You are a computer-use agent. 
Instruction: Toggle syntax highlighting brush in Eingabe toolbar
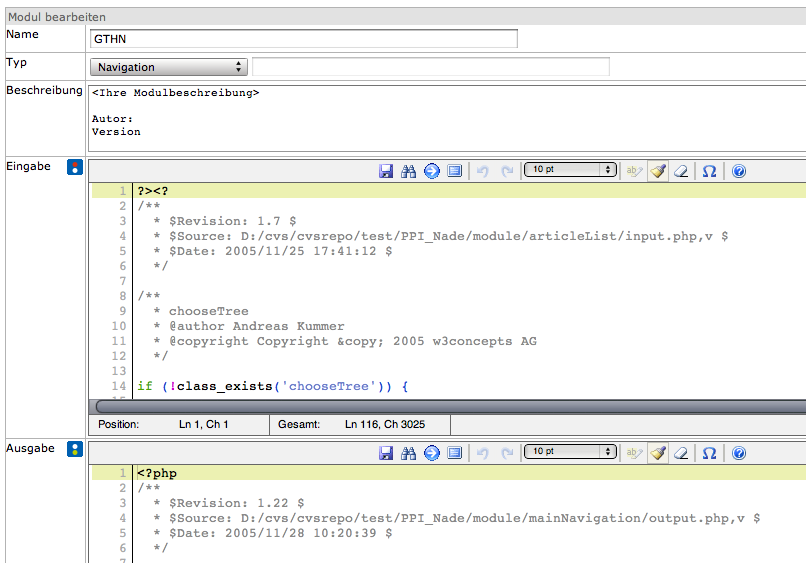click(x=657, y=171)
